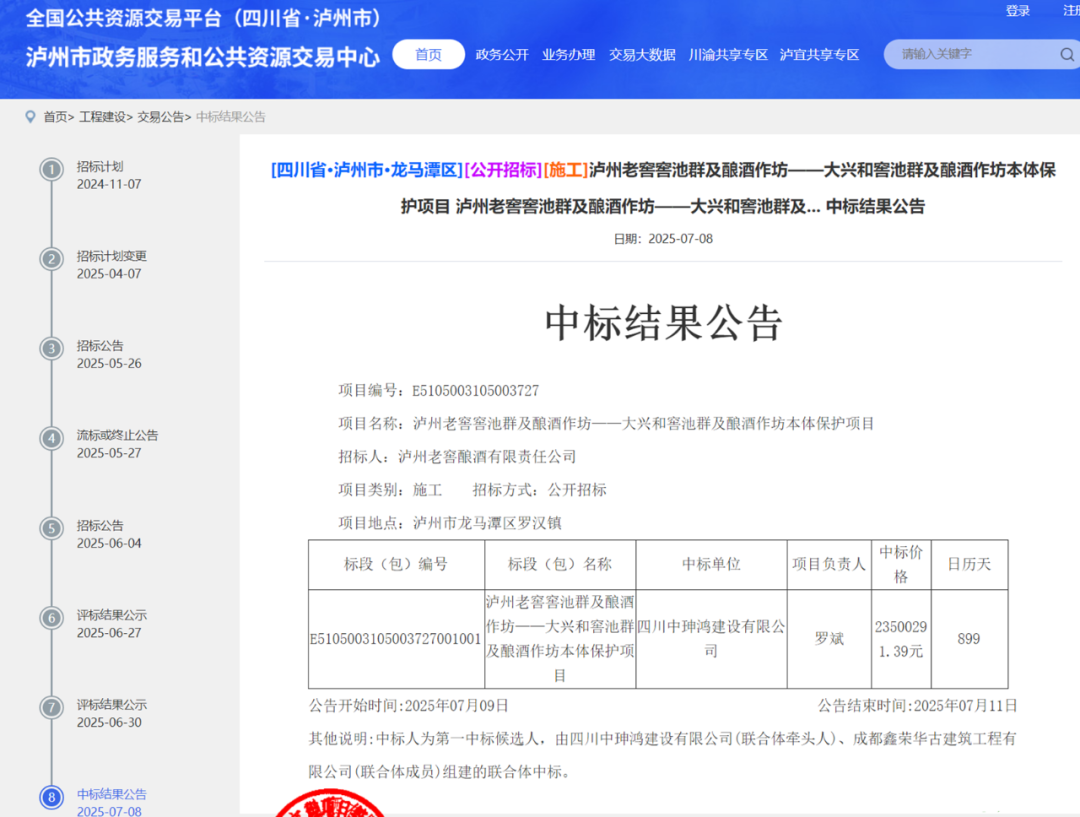Click the search magnifier icon
The width and height of the screenshot is (1080, 817).
pos(1067,55)
